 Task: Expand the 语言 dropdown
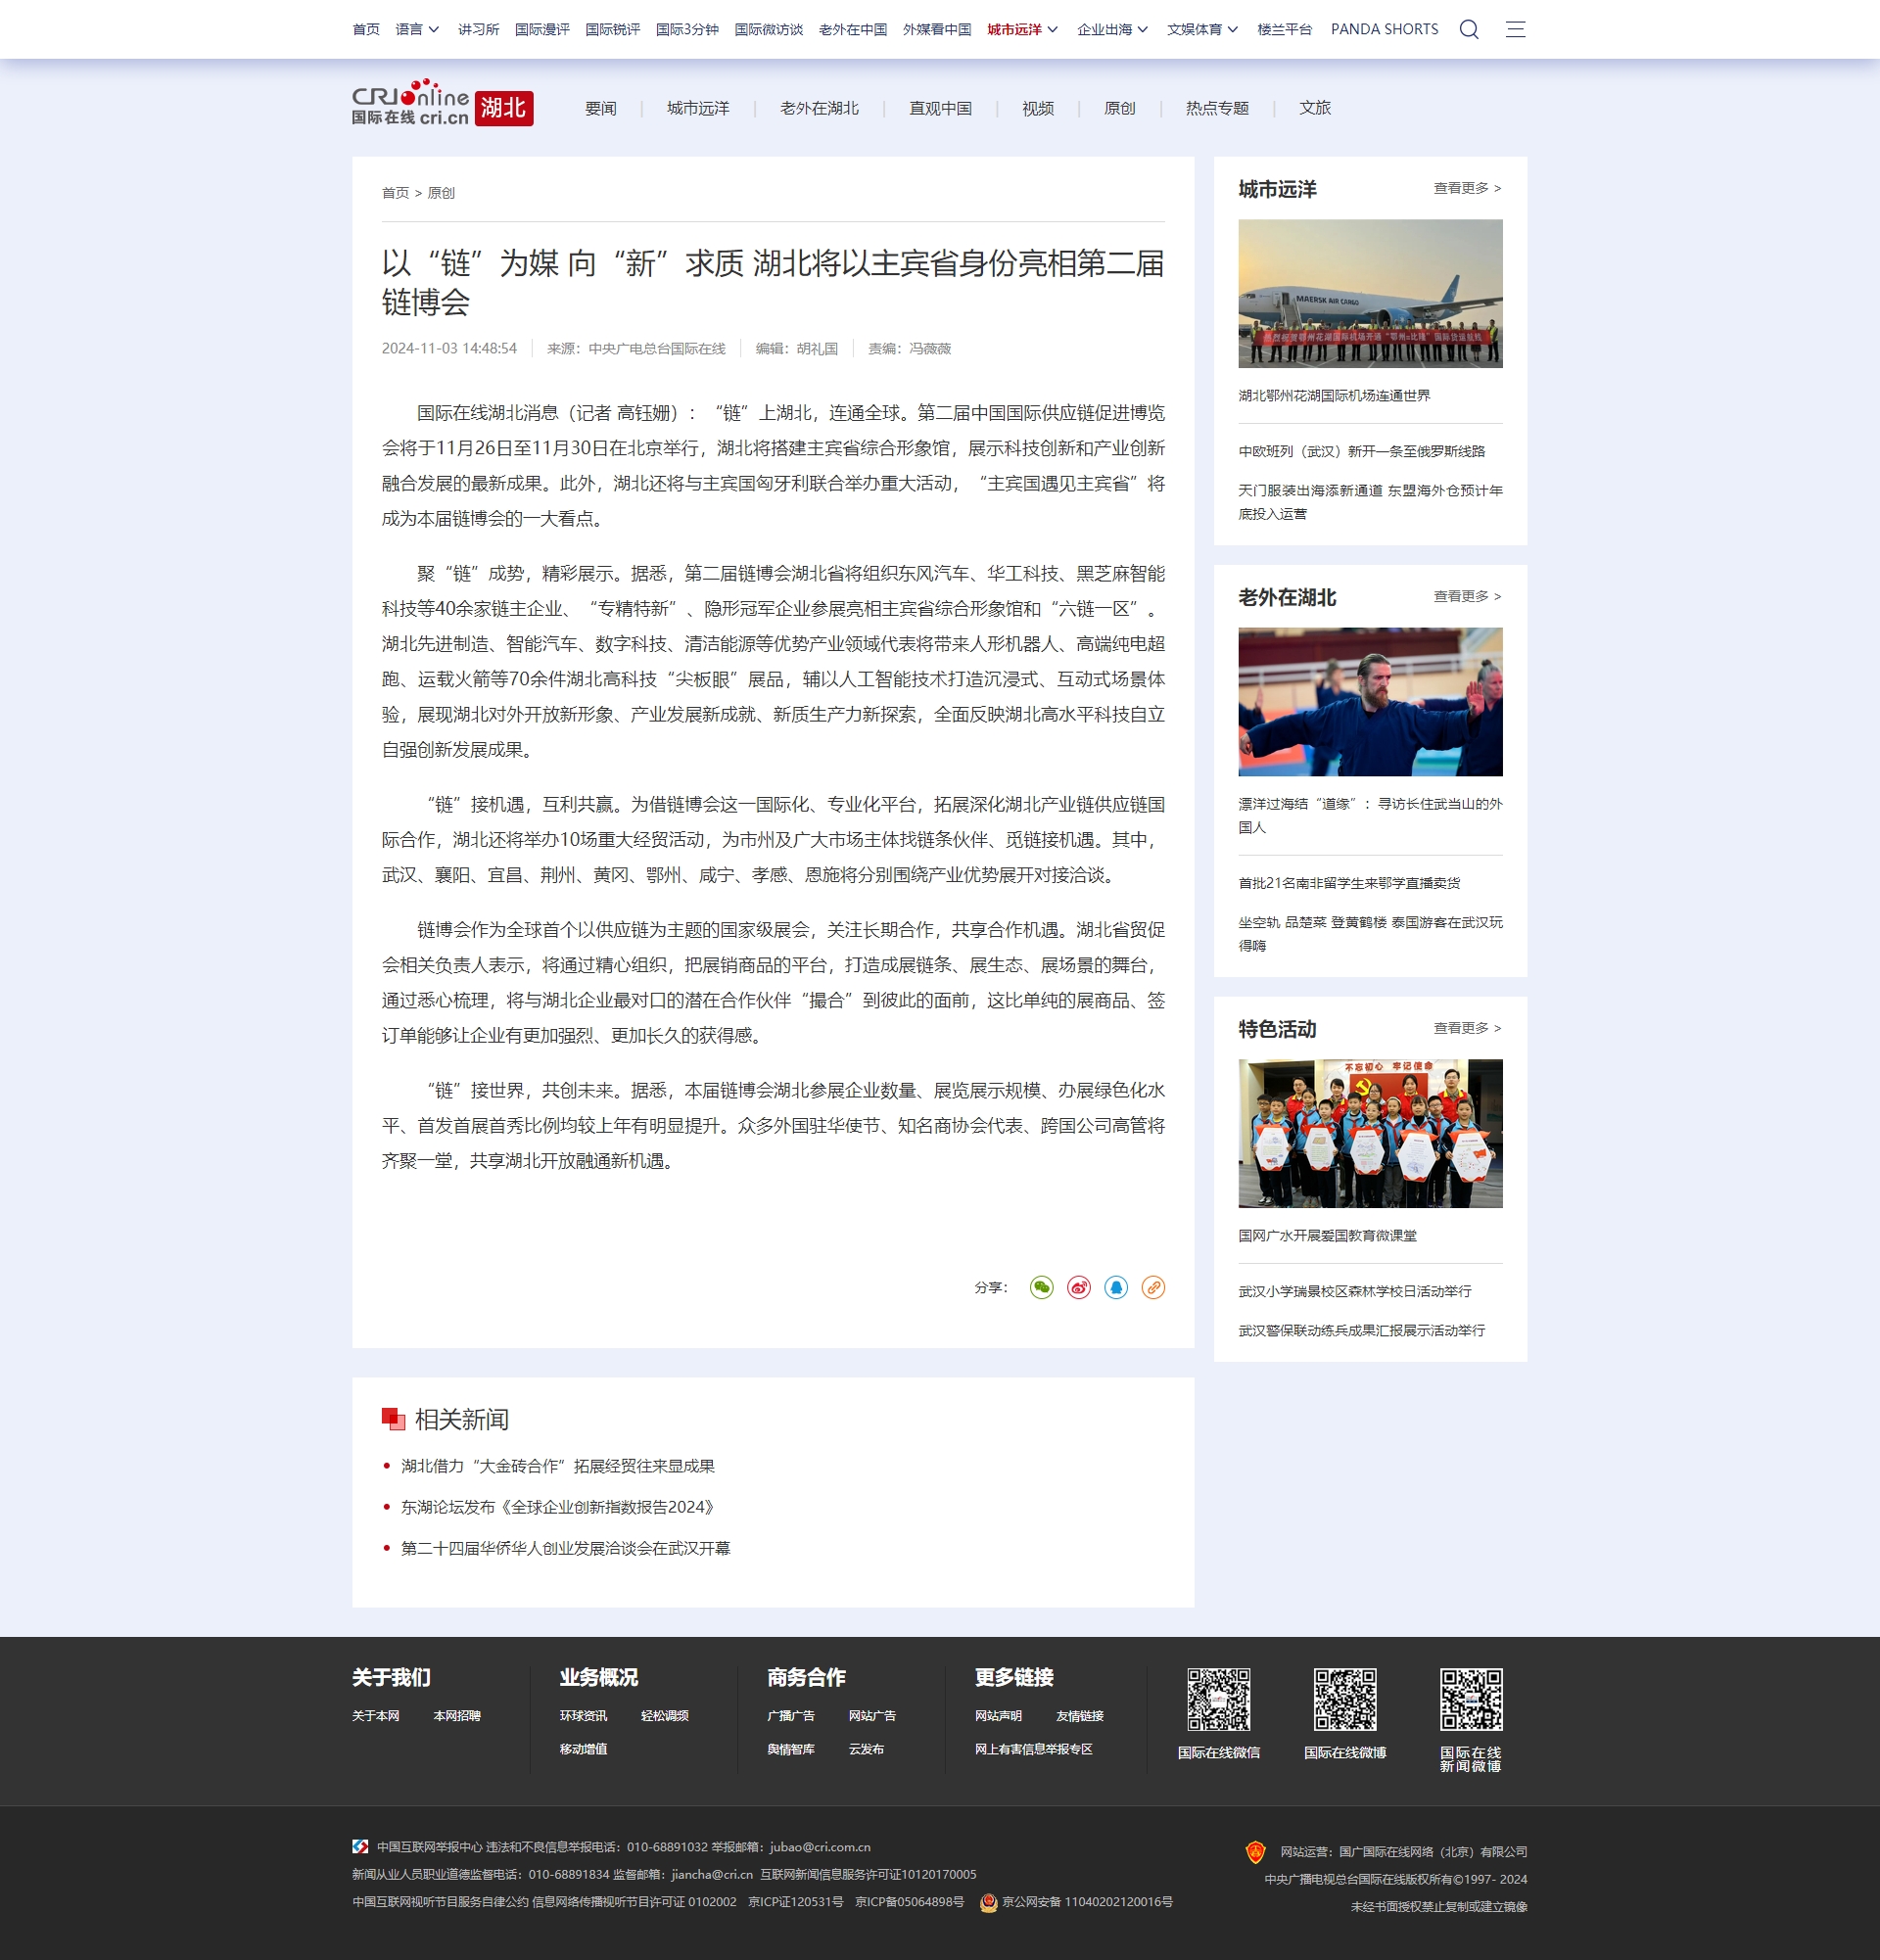417,29
